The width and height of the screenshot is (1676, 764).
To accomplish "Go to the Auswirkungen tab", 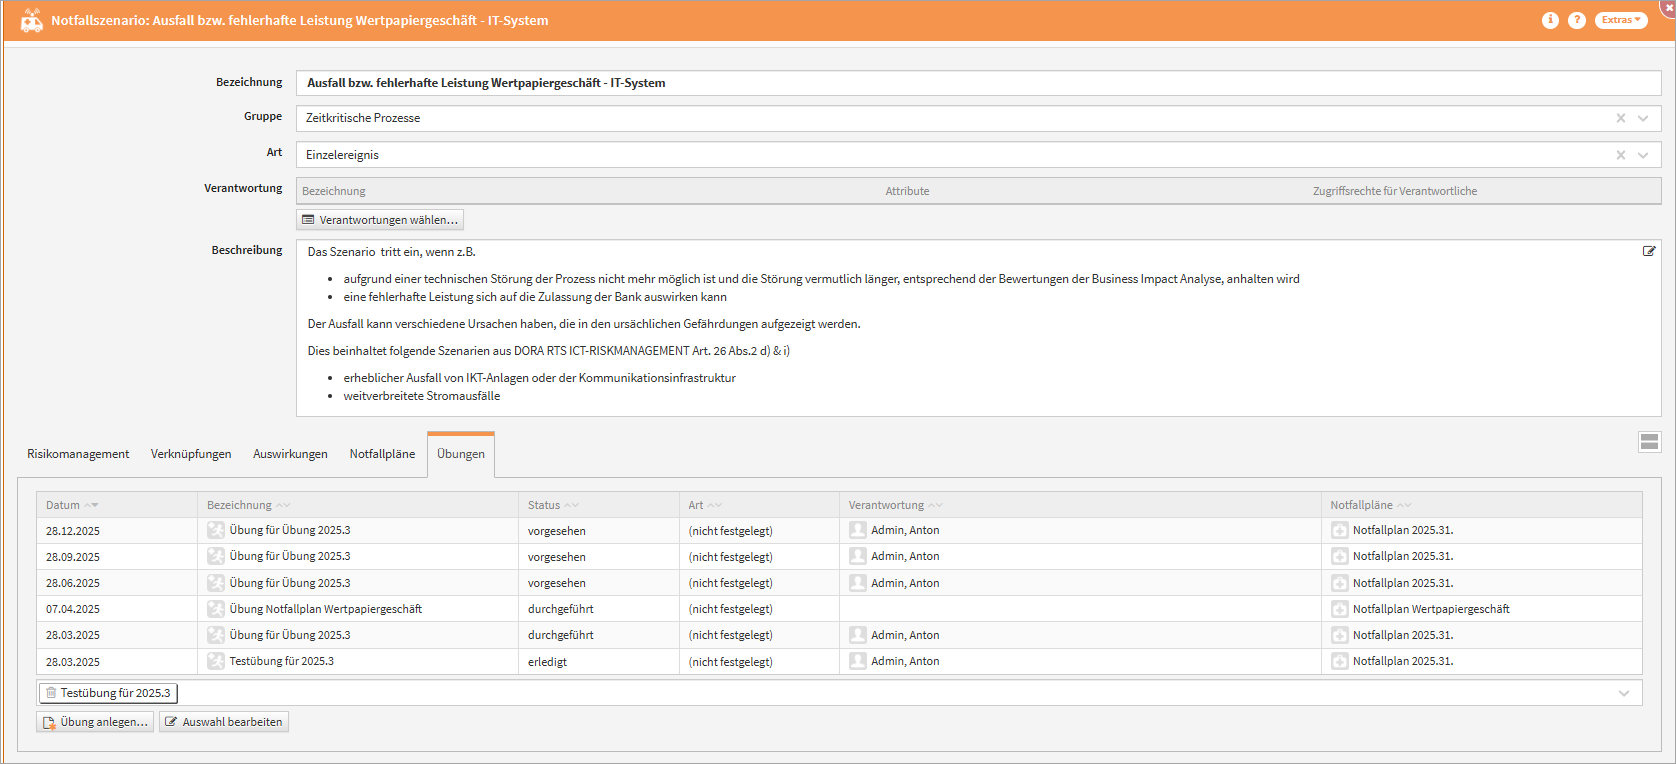I will click(x=290, y=454).
